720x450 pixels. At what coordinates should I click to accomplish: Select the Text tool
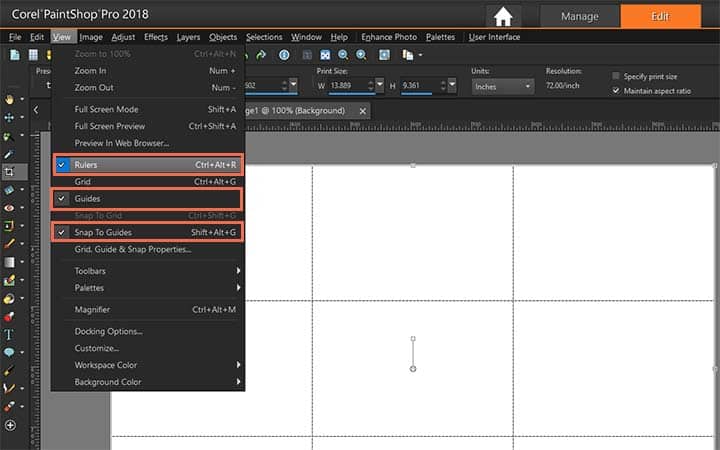point(9,334)
